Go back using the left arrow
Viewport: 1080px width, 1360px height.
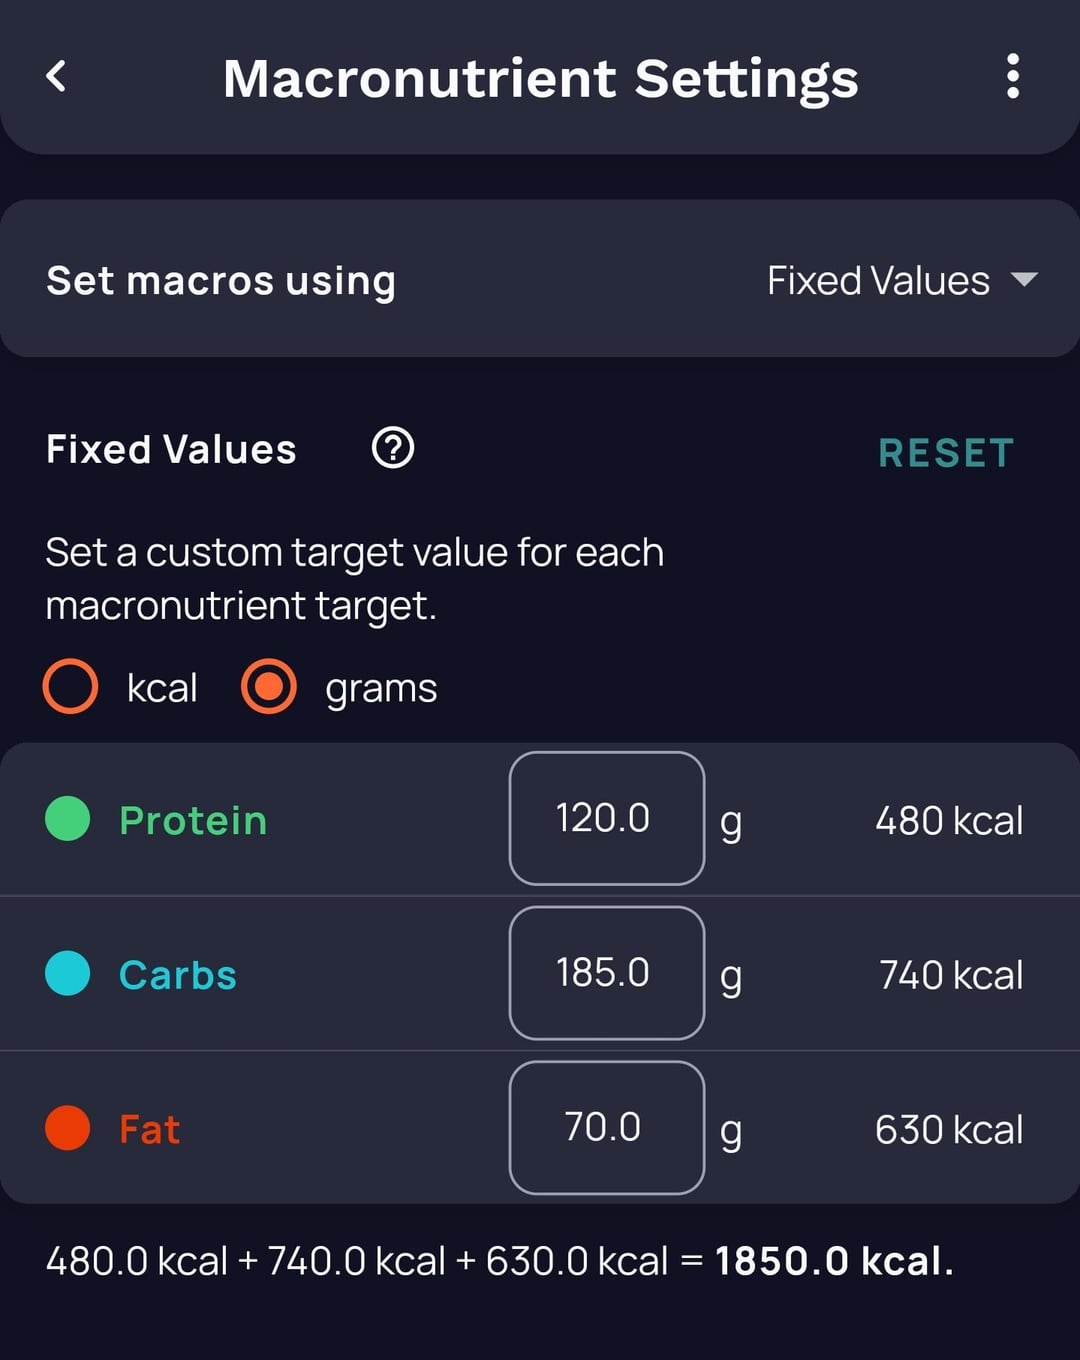click(x=56, y=76)
